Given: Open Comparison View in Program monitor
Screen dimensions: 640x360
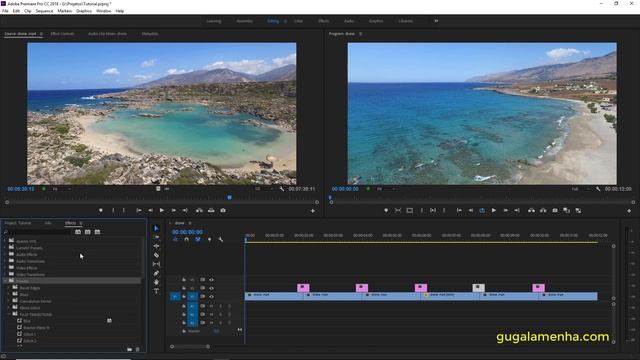Looking at the screenshot, I should pos(567,211).
